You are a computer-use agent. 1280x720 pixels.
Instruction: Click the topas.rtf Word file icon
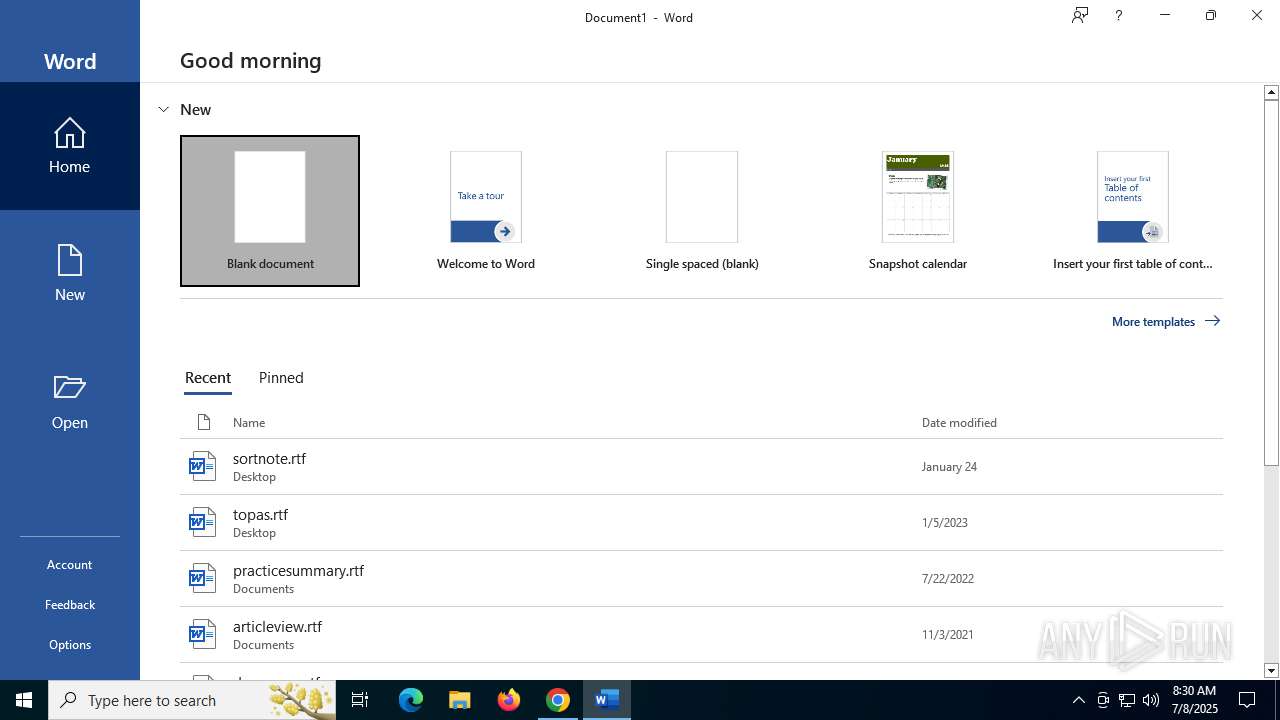[203, 522]
